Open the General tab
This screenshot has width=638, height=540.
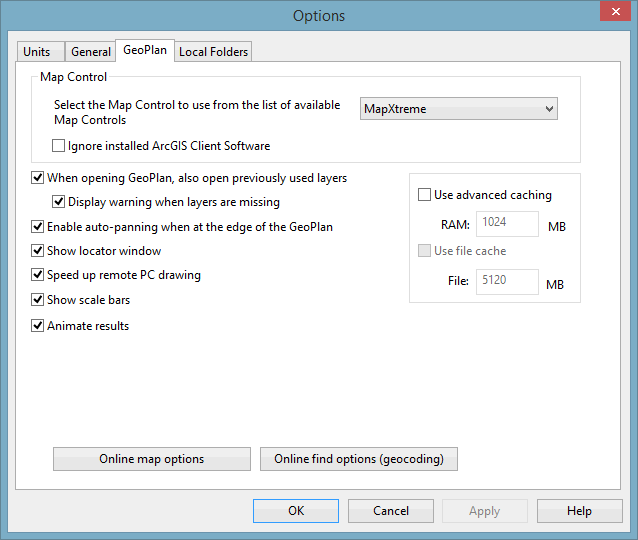91,52
